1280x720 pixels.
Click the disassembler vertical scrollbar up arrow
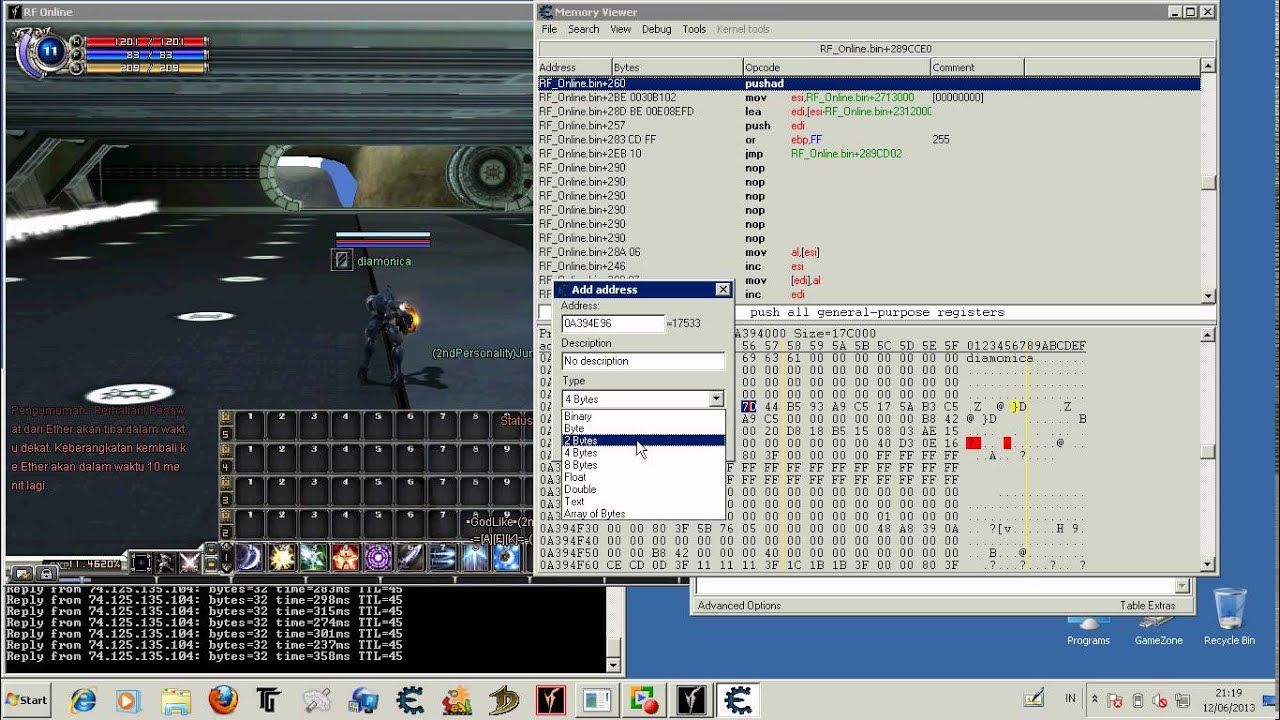1208,67
